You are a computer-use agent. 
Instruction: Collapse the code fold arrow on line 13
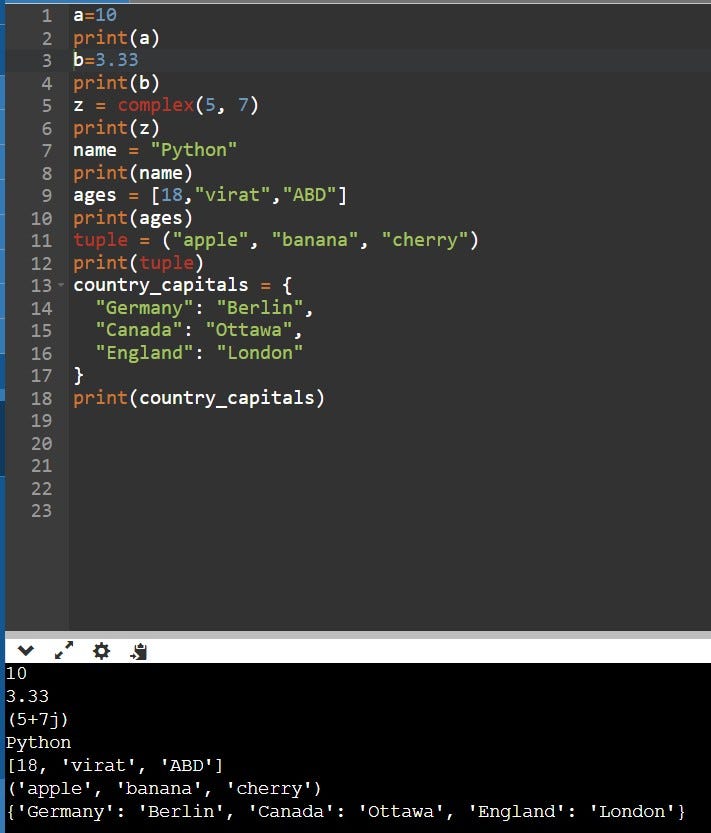tap(61, 285)
